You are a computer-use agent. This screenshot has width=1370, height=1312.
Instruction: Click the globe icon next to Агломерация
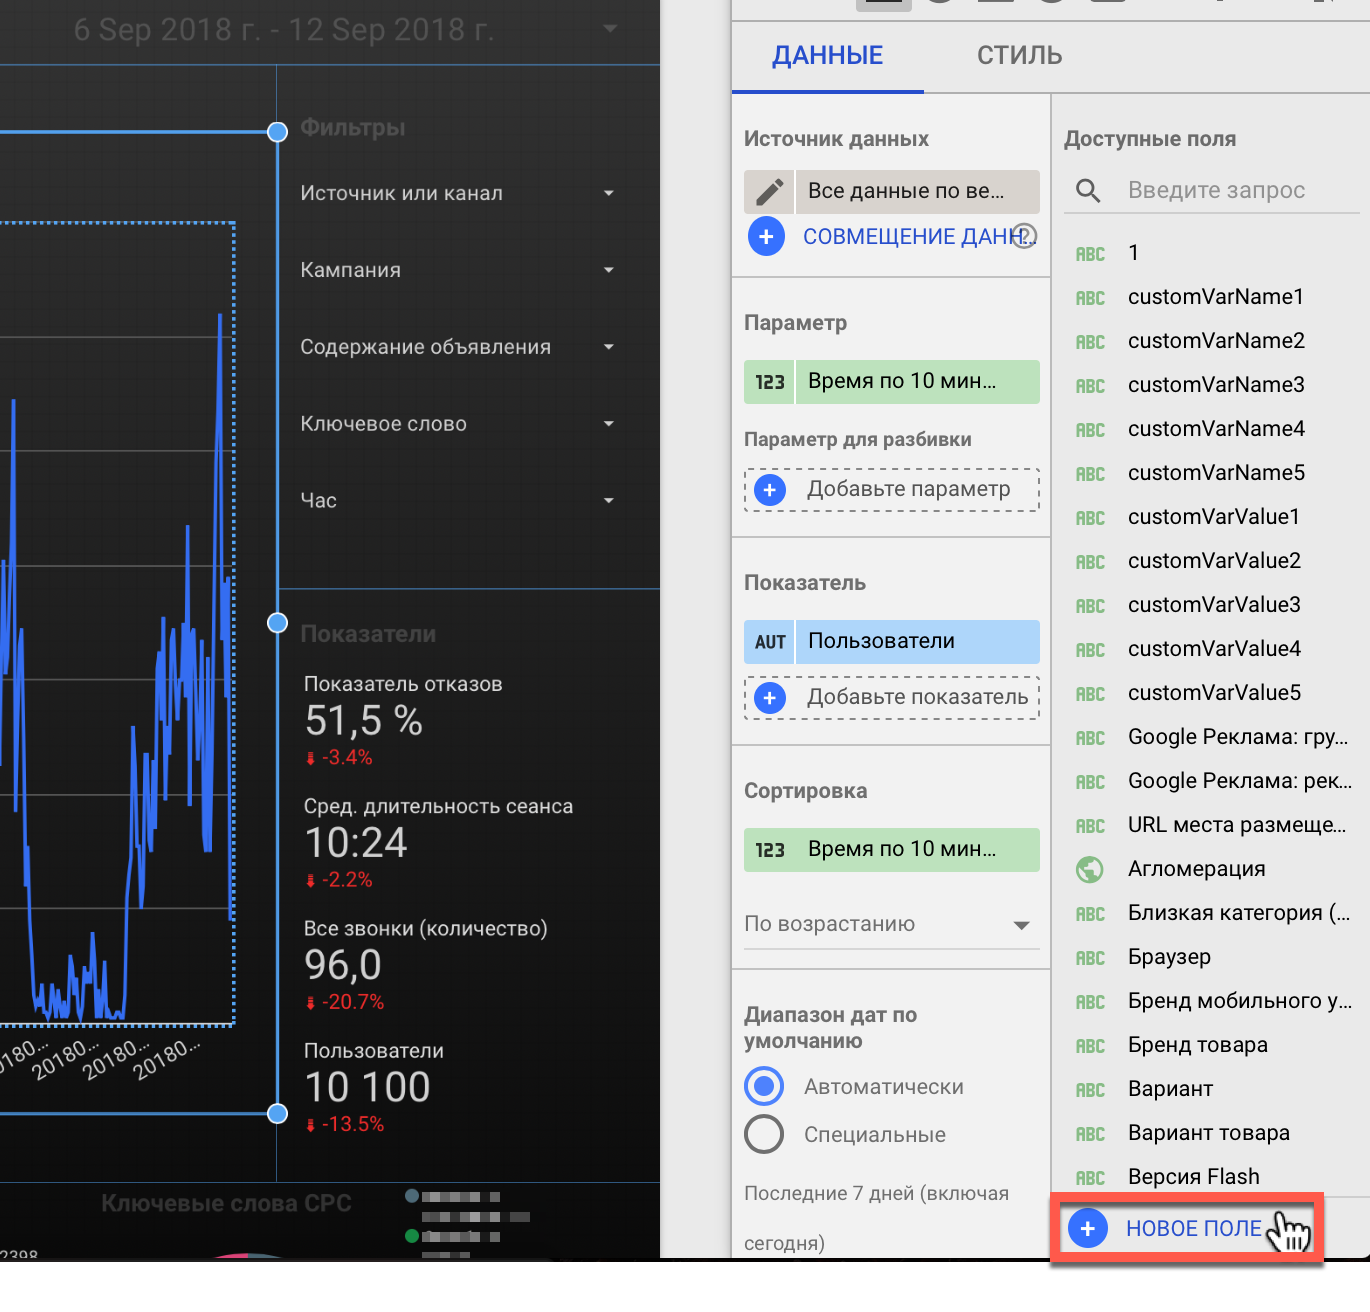point(1090,870)
